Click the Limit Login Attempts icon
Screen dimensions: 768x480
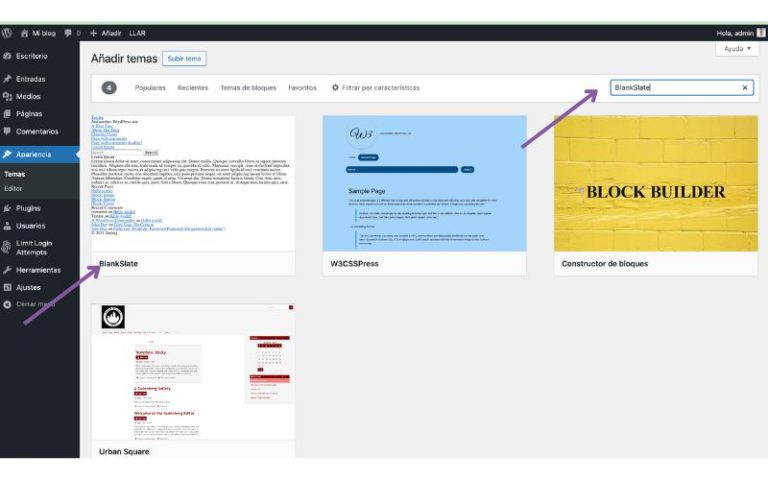tap(6, 247)
